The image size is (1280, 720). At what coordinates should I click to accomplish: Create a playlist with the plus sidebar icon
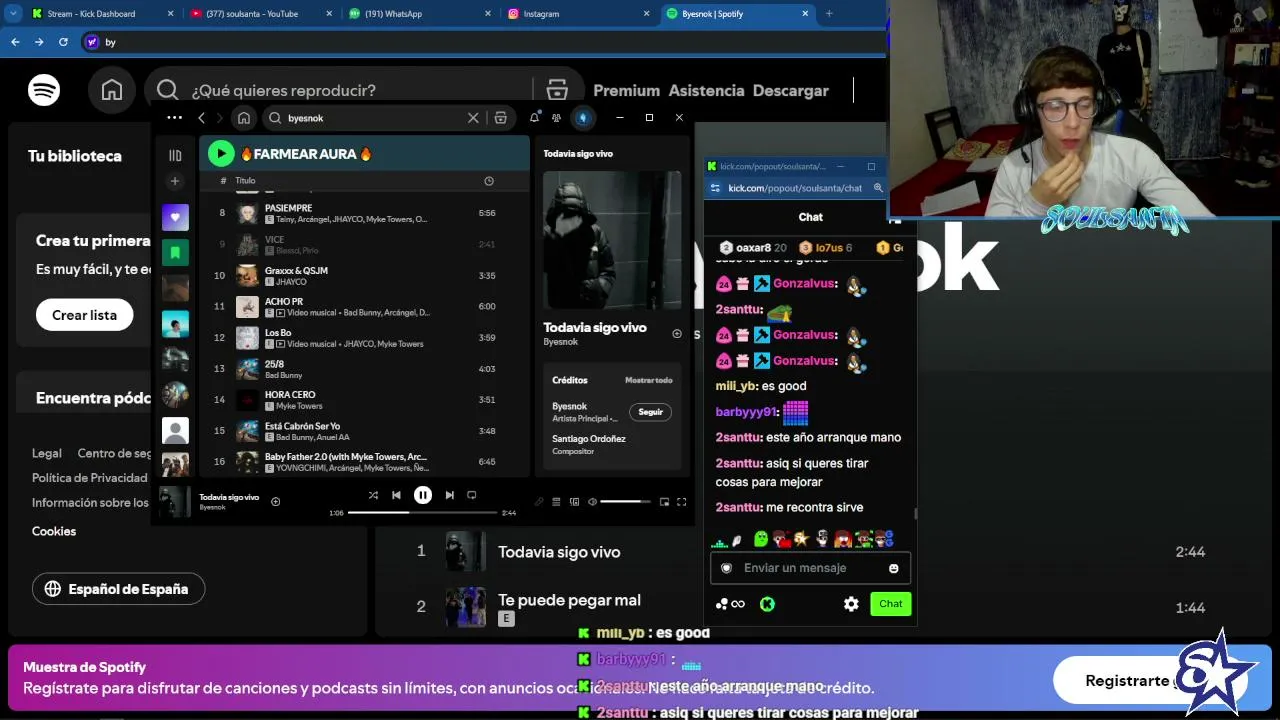tap(175, 181)
